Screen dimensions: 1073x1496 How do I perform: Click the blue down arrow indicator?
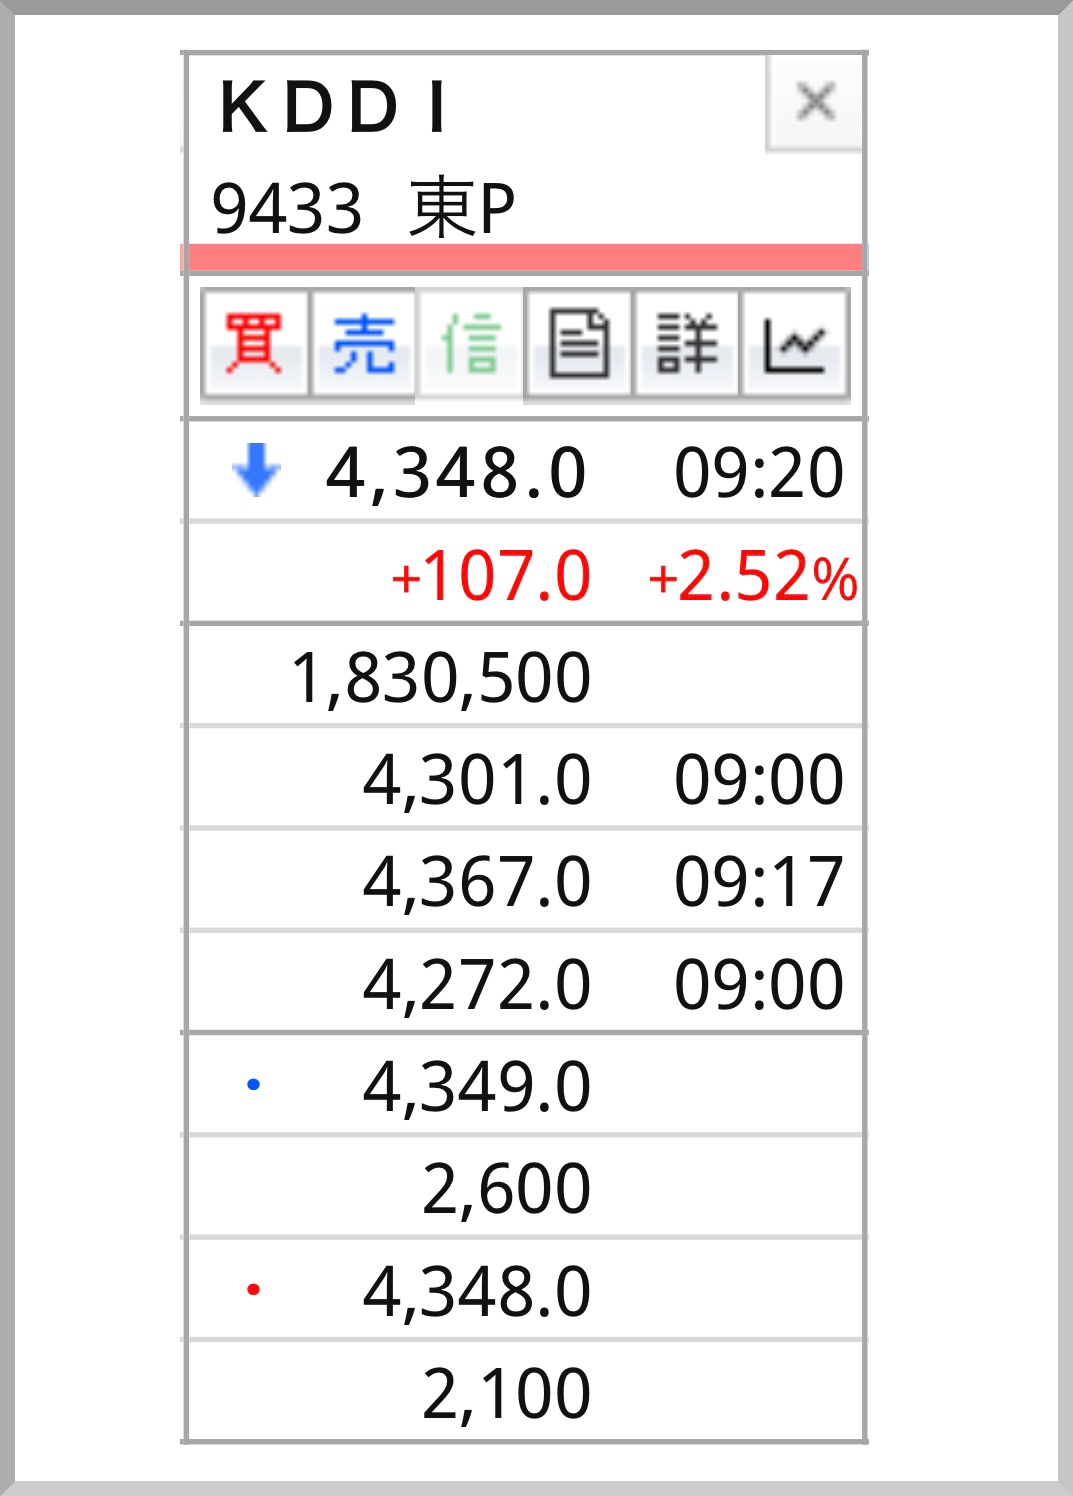point(256,470)
